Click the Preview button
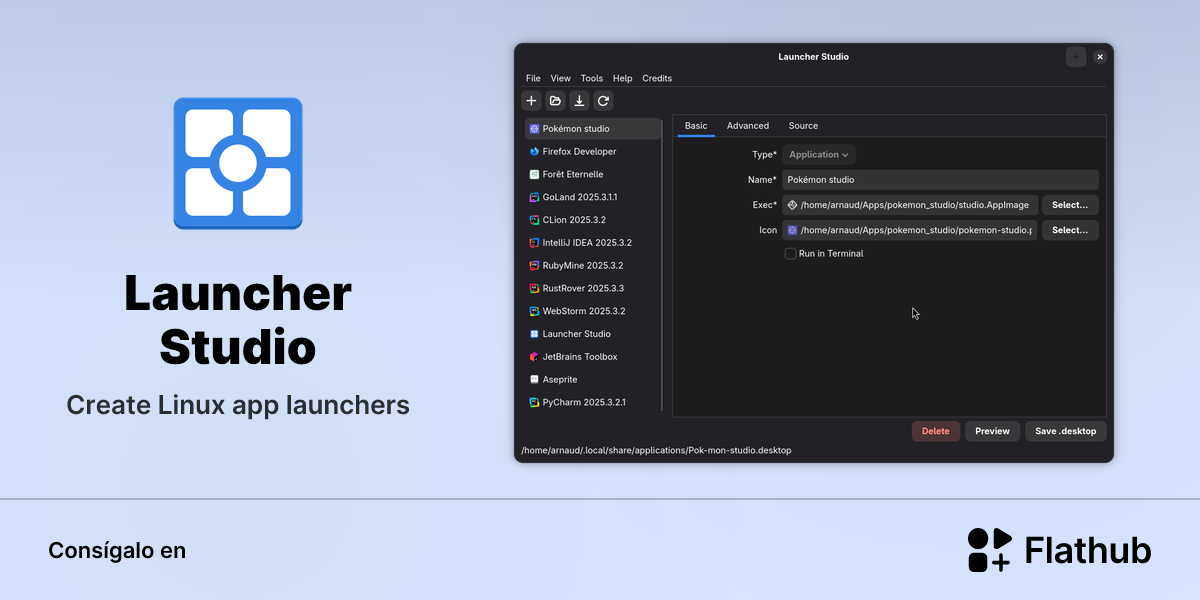 pos(993,431)
